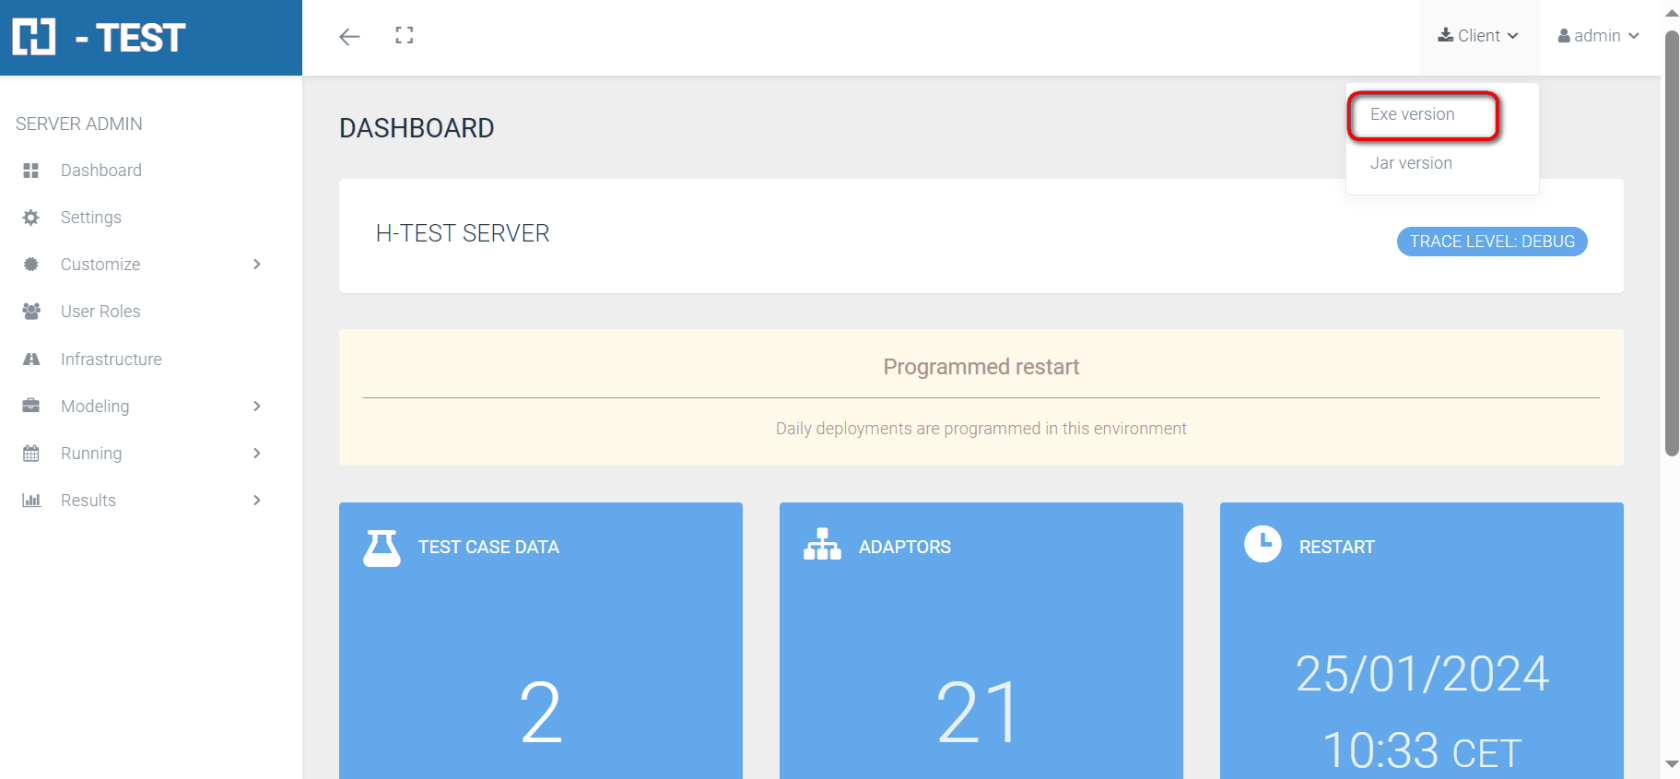Screen dimensions: 1680x779
Task: Expand the Modeling submenu chevron
Action: pos(257,406)
